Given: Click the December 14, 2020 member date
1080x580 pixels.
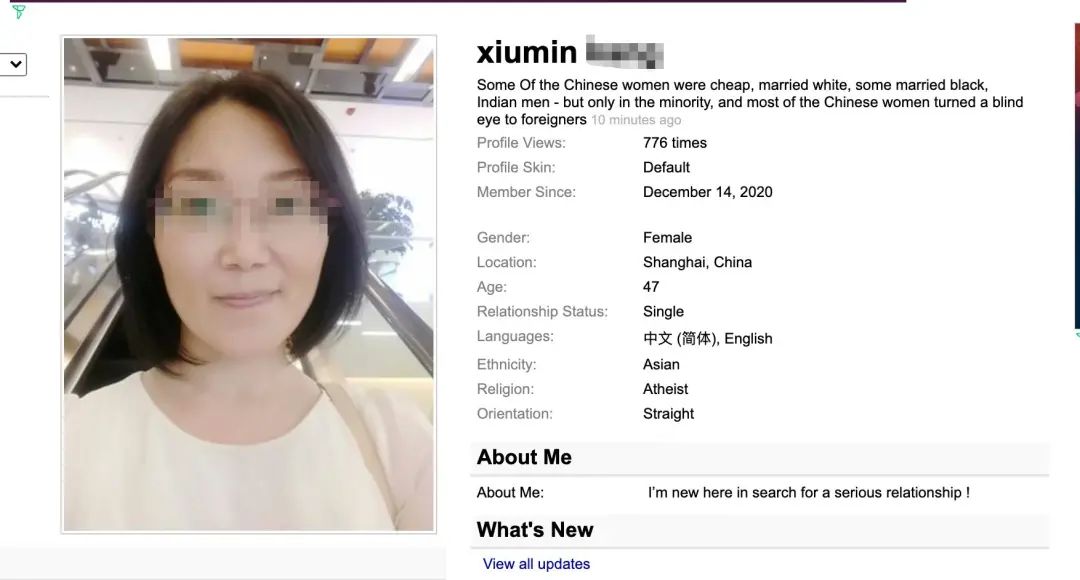Looking at the screenshot, I should coord(707,192).
